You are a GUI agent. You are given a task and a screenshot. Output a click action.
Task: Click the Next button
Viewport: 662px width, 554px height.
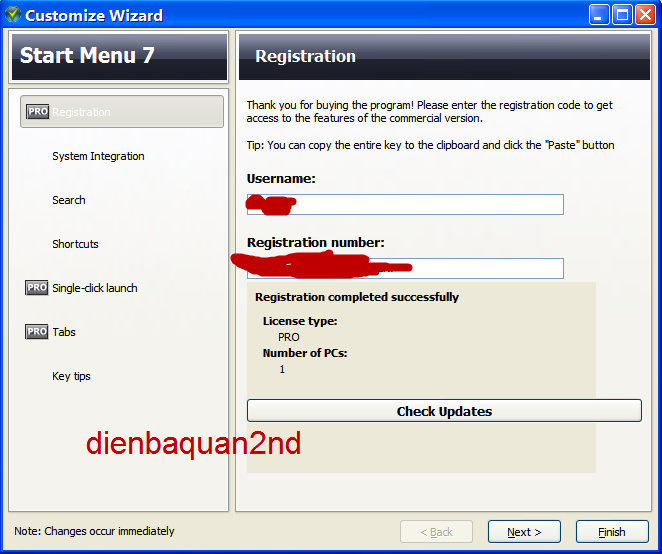(524, 532)
